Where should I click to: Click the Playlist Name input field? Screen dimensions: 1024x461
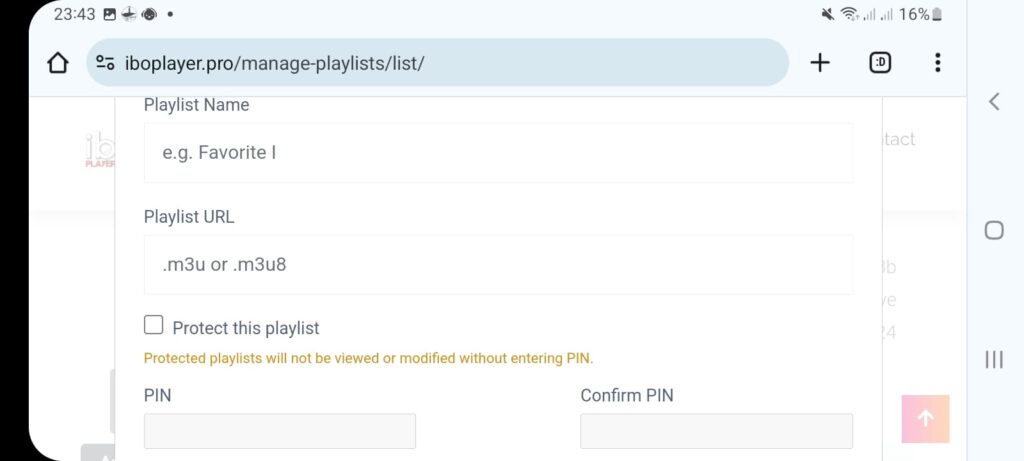498,153
